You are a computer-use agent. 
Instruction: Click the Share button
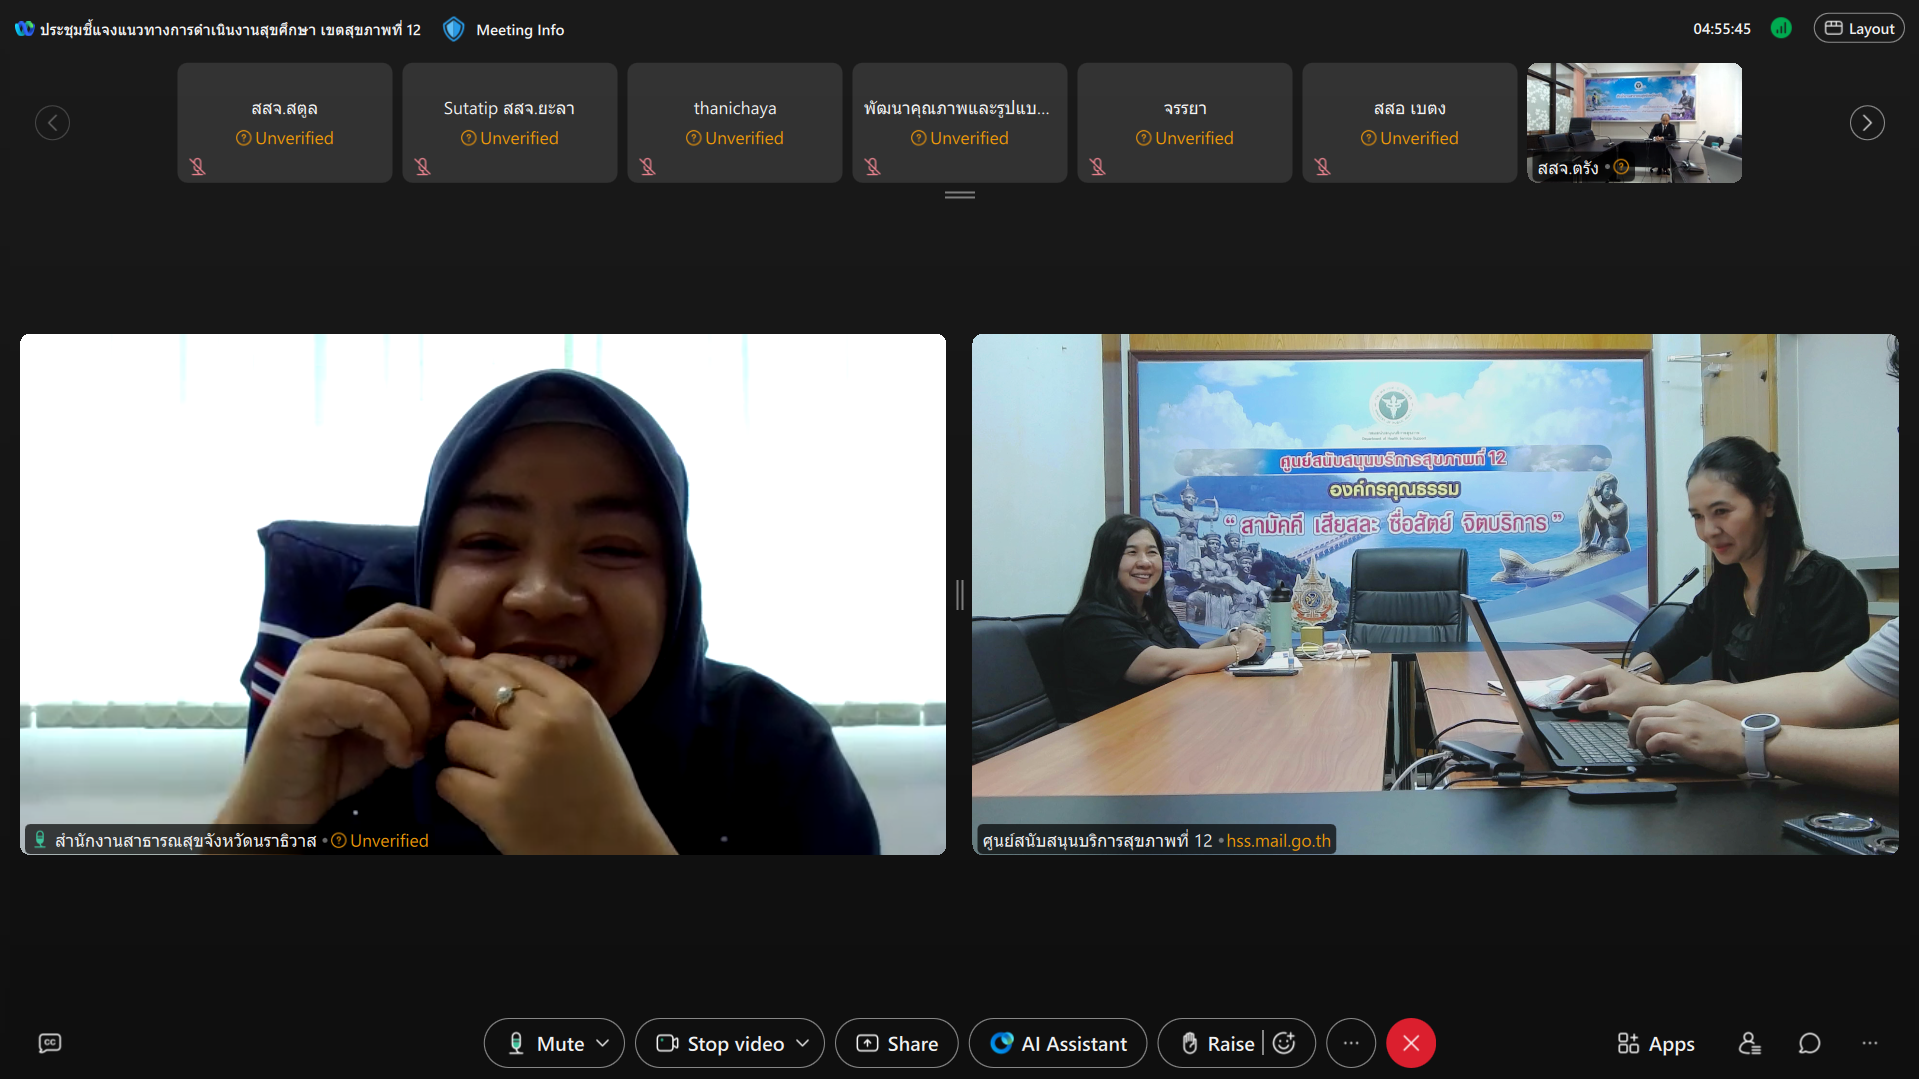pos(897,1043)
